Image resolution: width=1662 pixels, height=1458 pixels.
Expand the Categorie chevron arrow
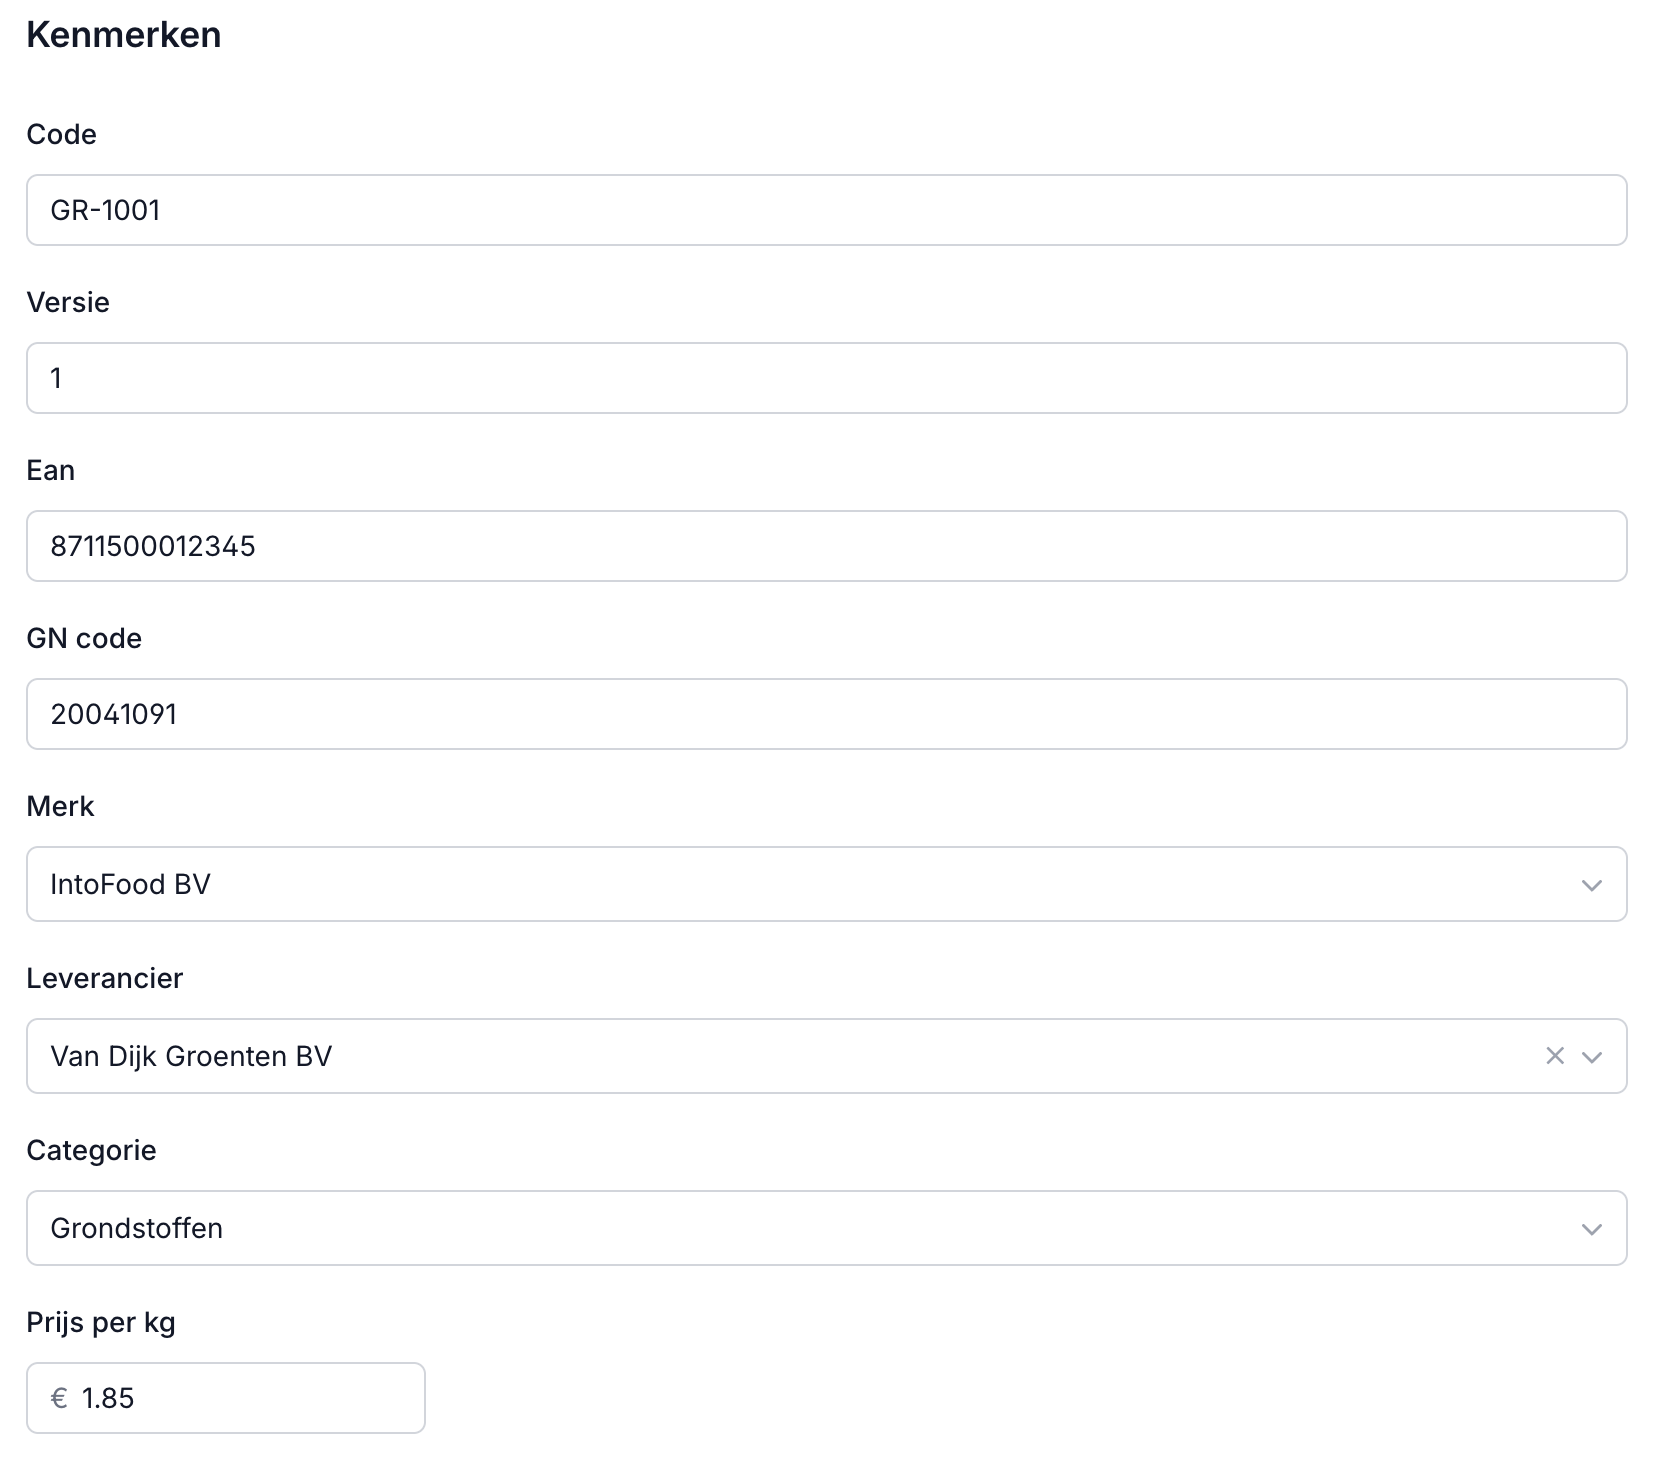1592,1229
